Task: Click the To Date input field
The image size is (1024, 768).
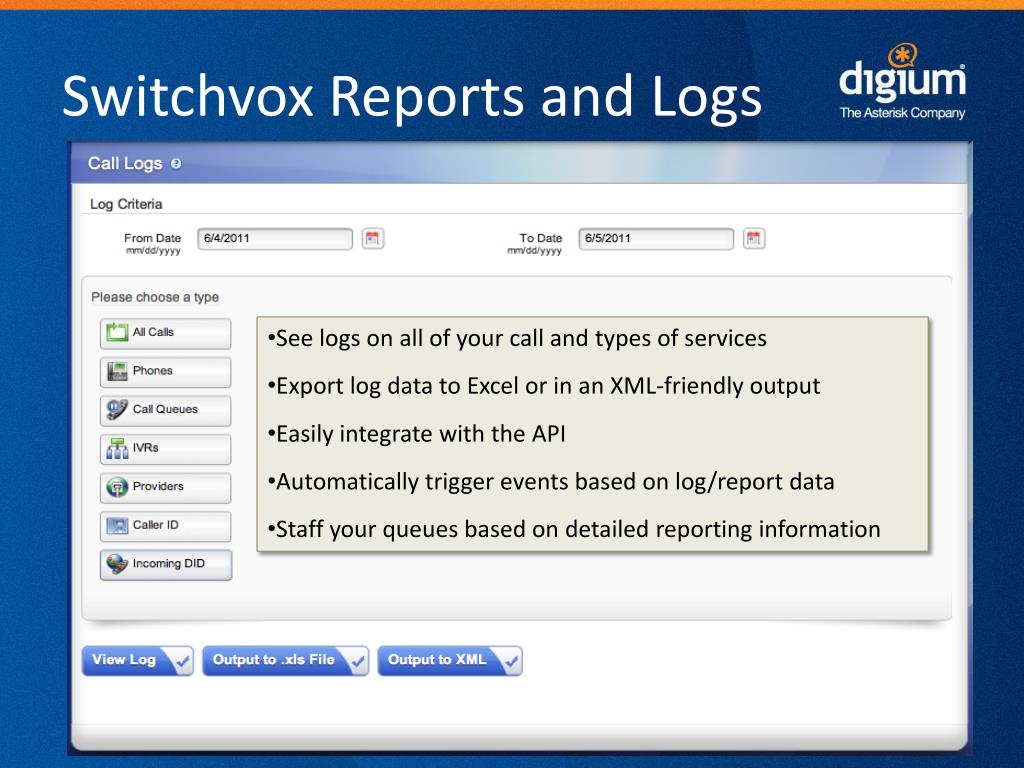Action: (x=656, y=238)
